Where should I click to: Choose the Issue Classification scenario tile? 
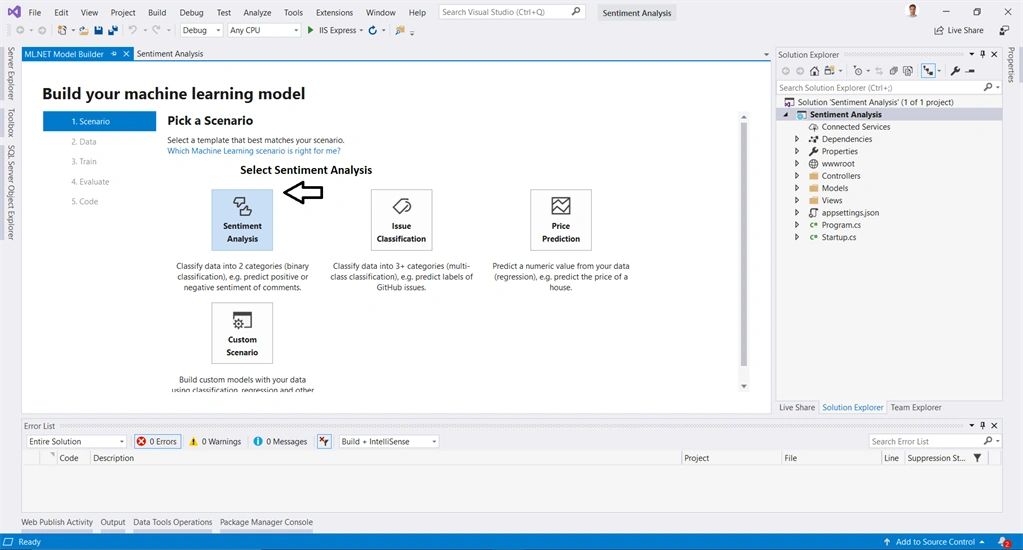(401, 220)
